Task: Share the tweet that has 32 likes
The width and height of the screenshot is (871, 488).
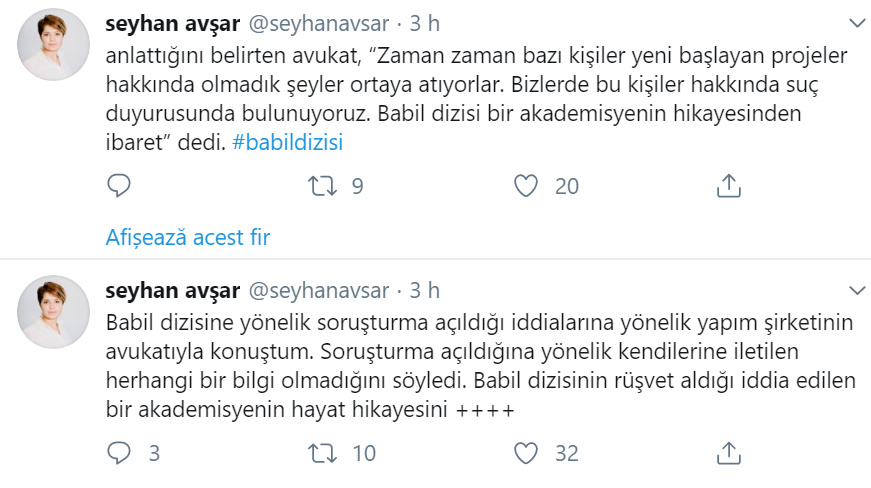Action: pyautogui.click(x=729, y=453)
